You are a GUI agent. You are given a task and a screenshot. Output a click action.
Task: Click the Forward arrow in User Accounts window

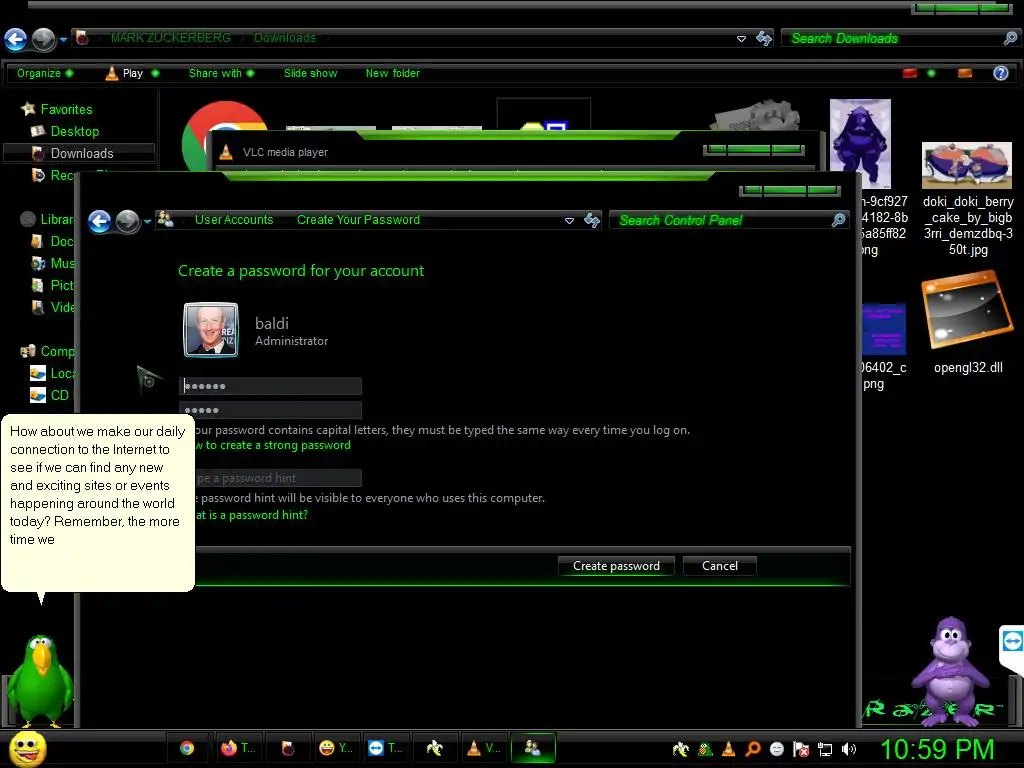pyautogui.click(x=127, y=222)
